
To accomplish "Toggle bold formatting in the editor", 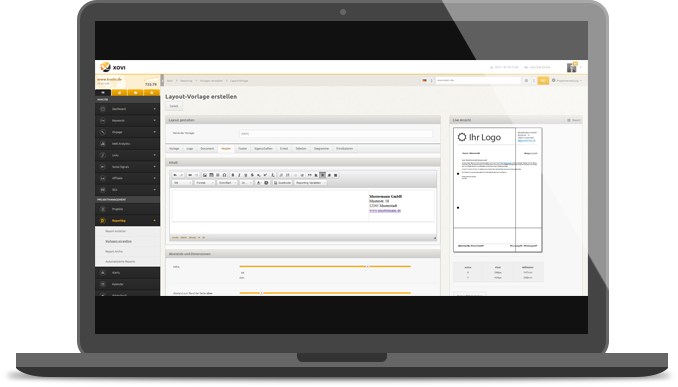I will [233, 175].
